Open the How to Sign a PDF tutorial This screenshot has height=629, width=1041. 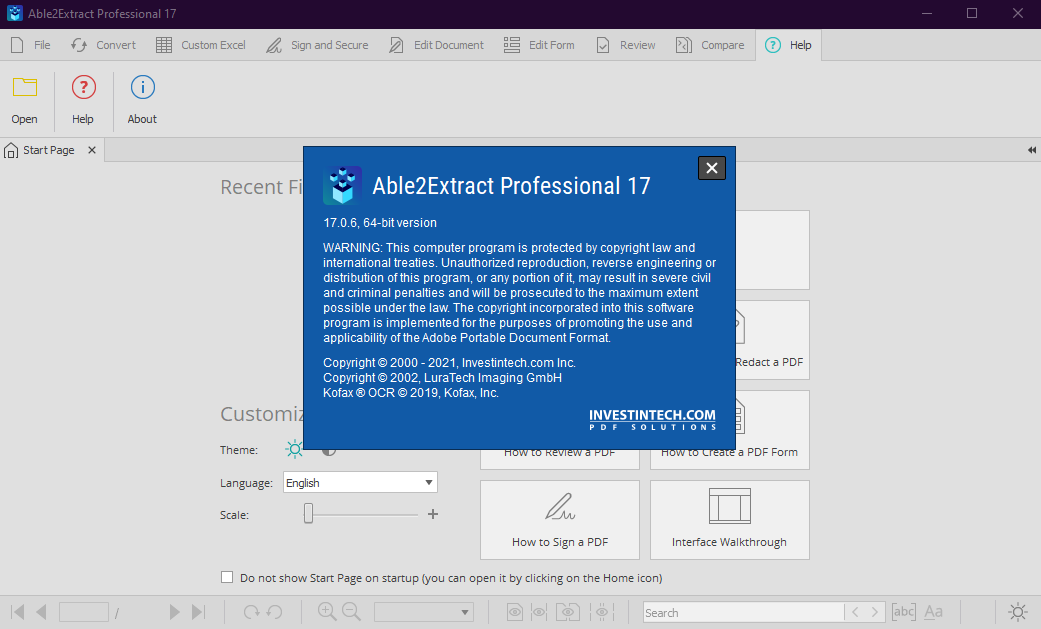[560, 520]
